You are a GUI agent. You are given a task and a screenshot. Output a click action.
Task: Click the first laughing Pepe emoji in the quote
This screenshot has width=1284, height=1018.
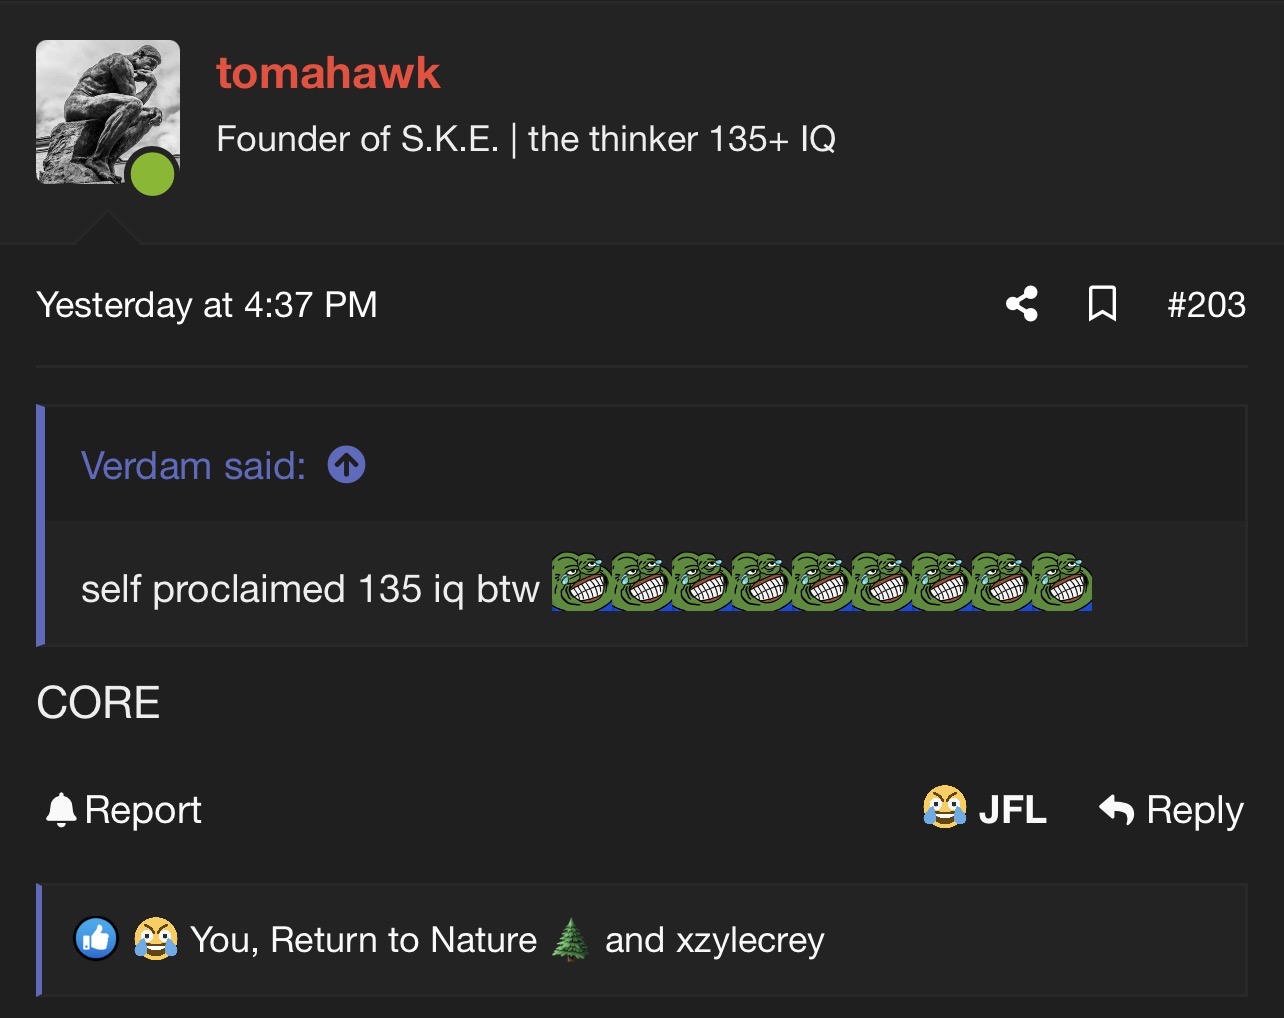coord(581,581)
